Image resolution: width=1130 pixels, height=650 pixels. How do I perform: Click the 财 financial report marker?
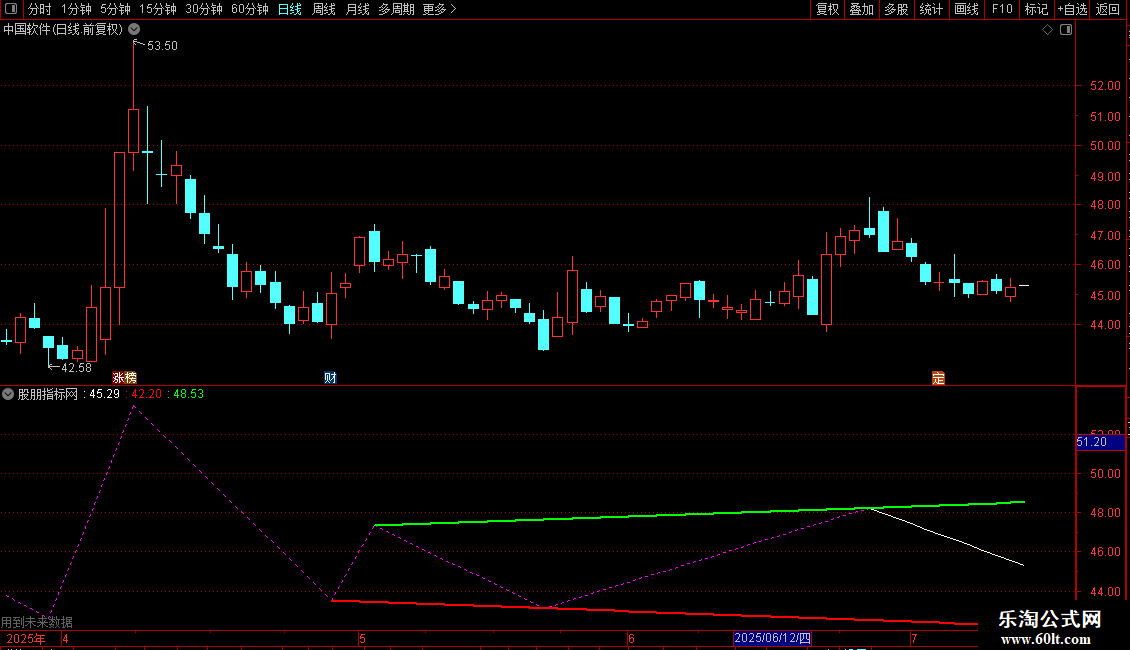pos(330,378)
